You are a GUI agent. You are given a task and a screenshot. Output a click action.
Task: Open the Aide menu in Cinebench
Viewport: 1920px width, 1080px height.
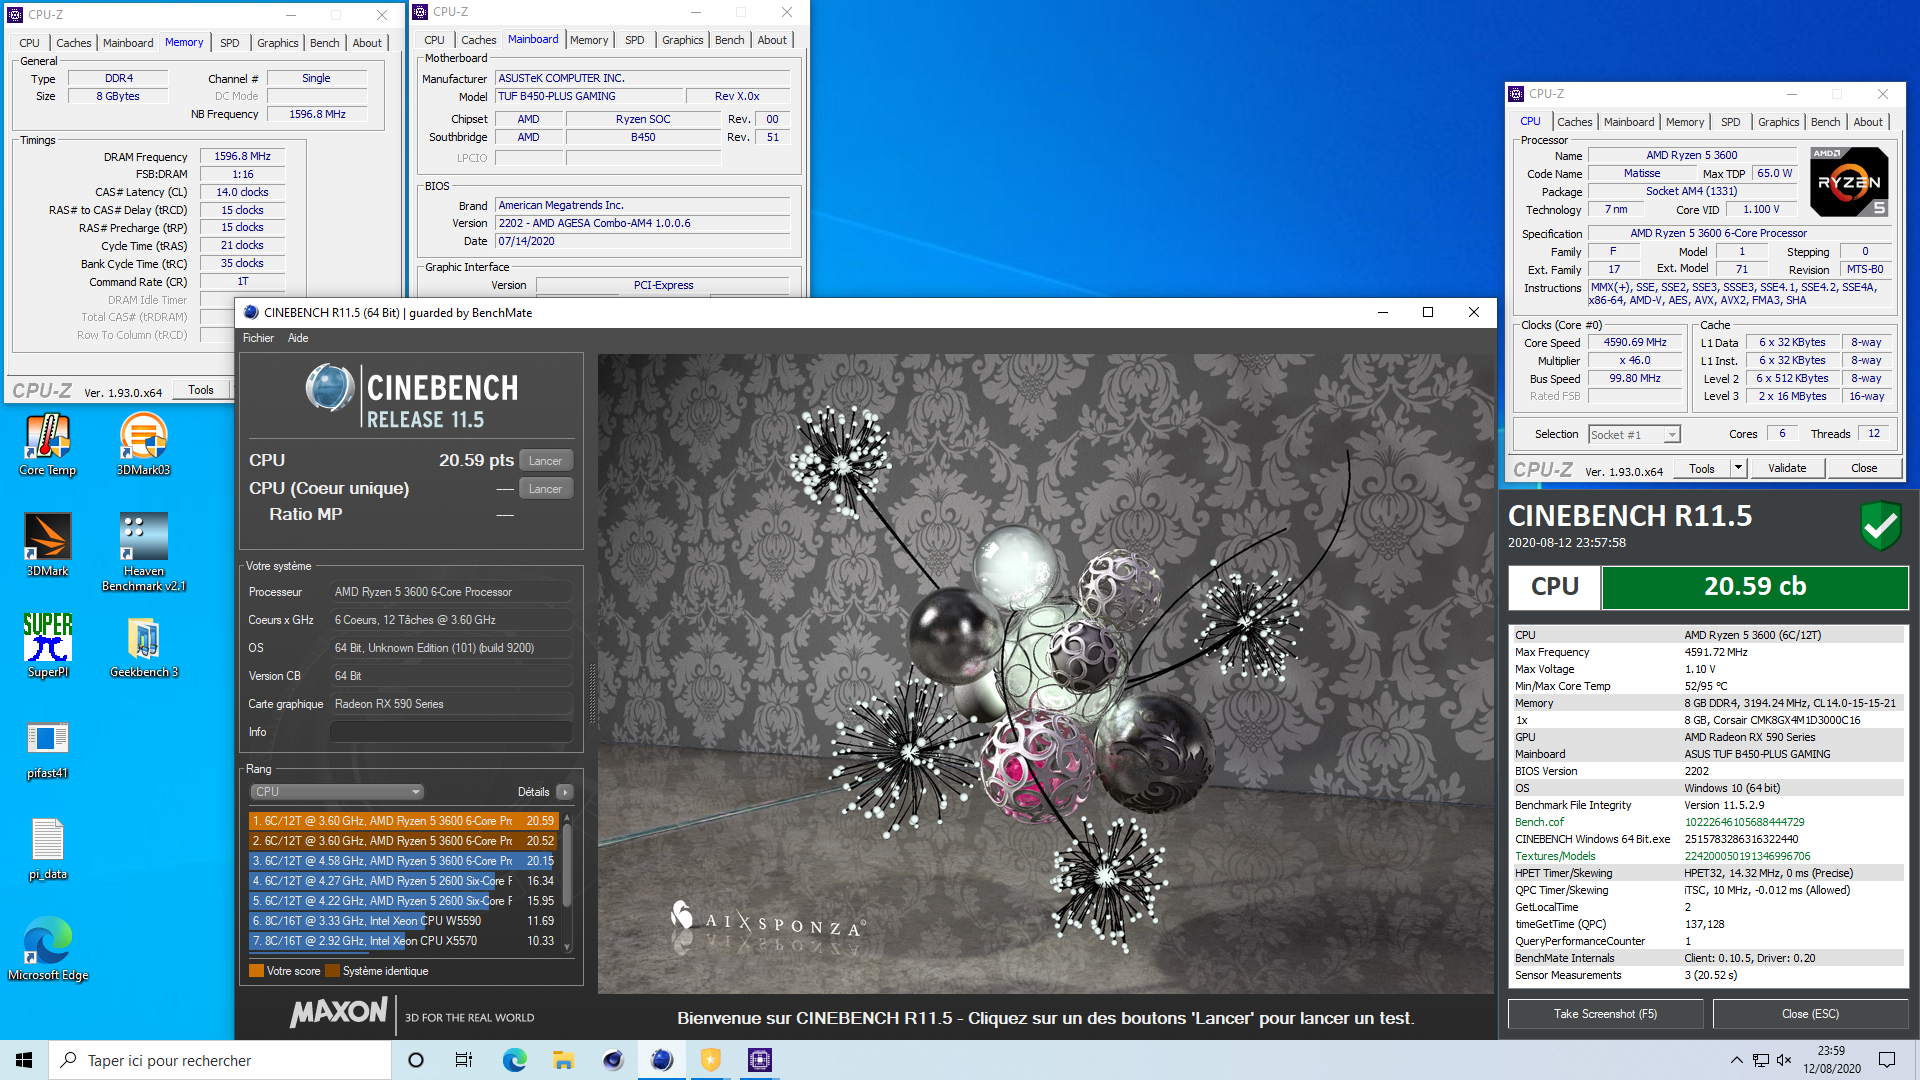[298, 338]
